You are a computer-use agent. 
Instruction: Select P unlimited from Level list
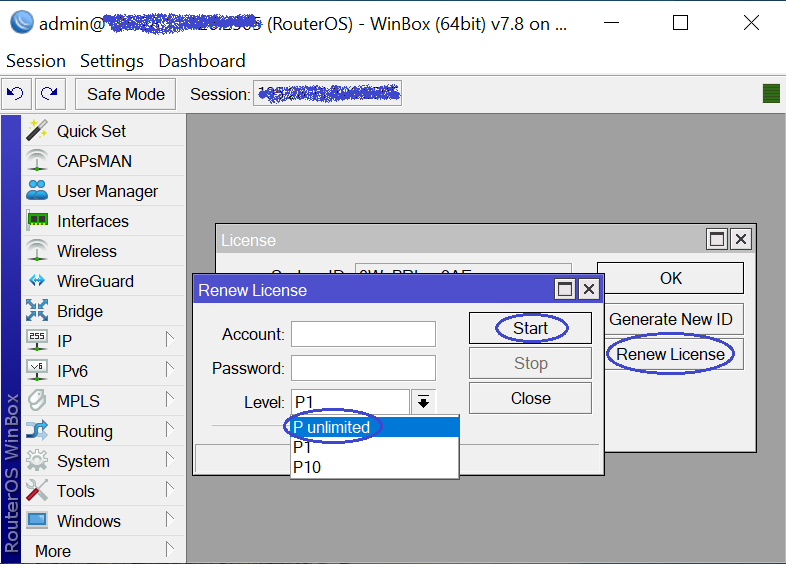pos(375,427)
